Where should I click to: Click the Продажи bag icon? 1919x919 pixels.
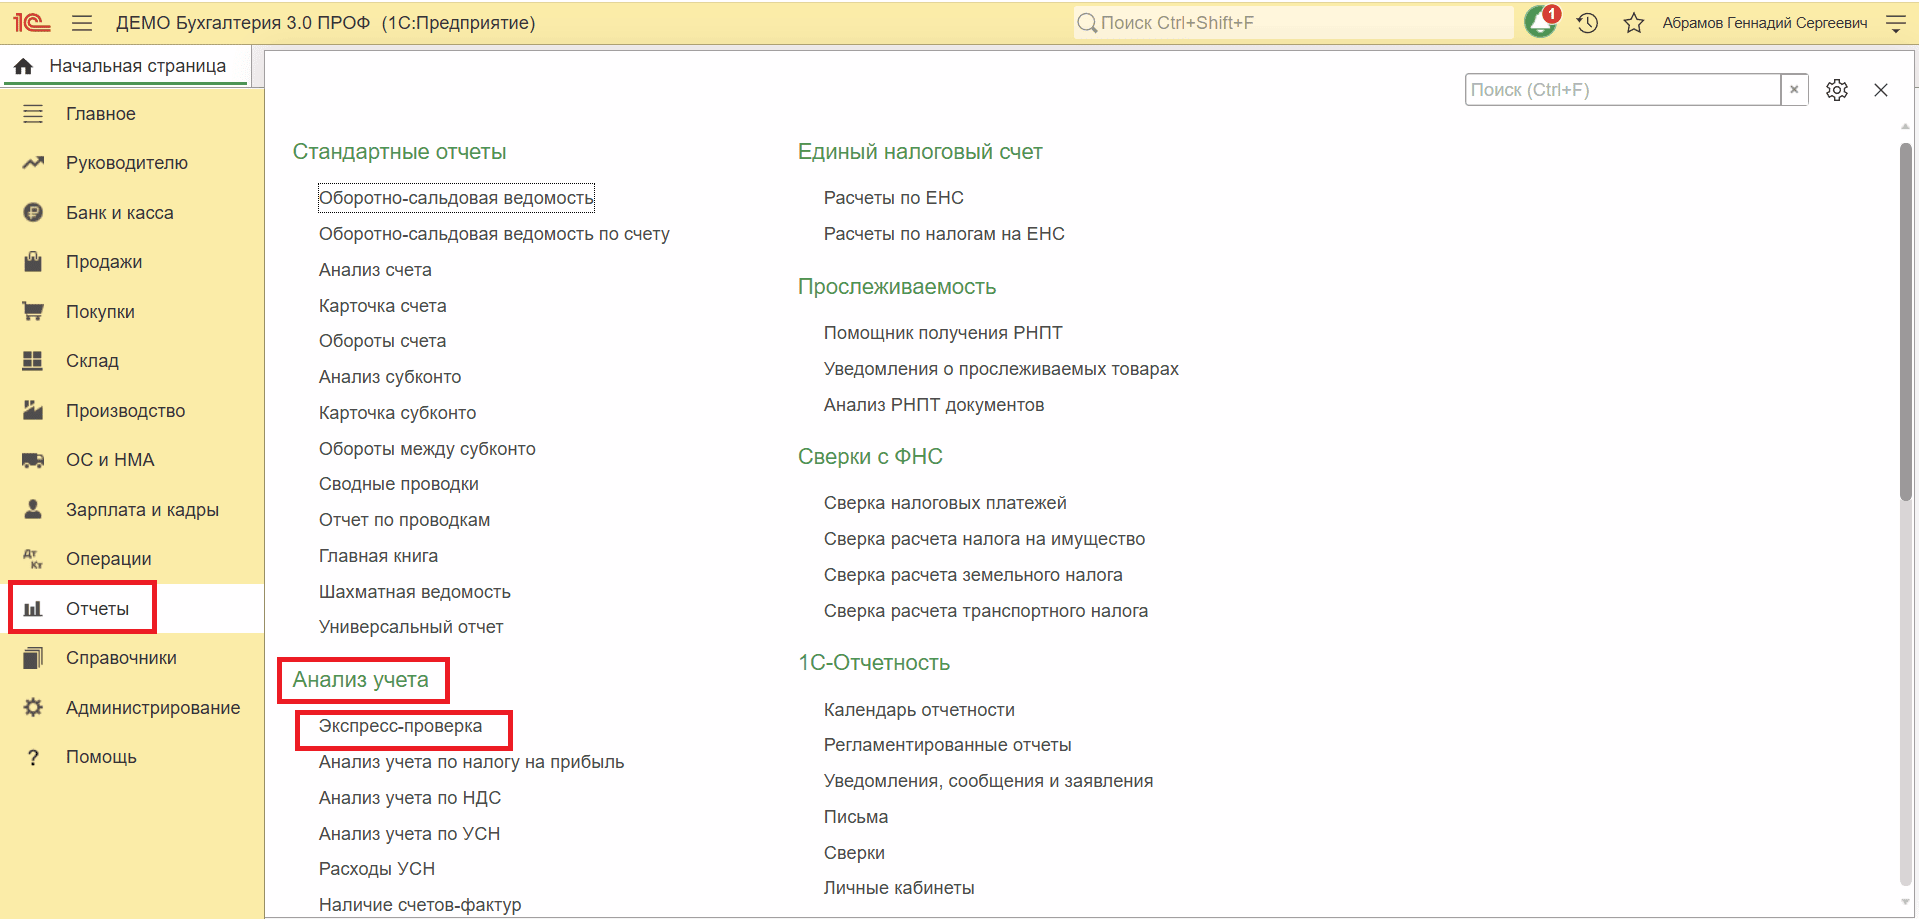click(33, 262)
